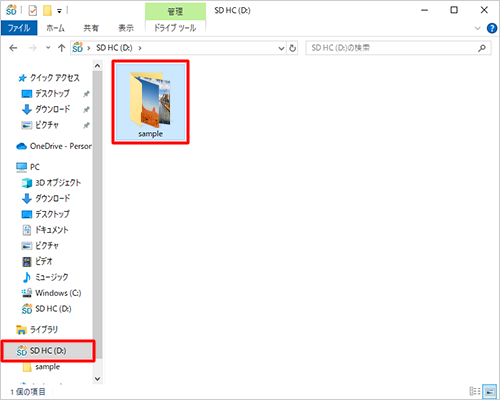Open Desktop (デスクトップ) under PC
Image resolution: width=500 pixels, height=400 pixels.
[52, 214]
